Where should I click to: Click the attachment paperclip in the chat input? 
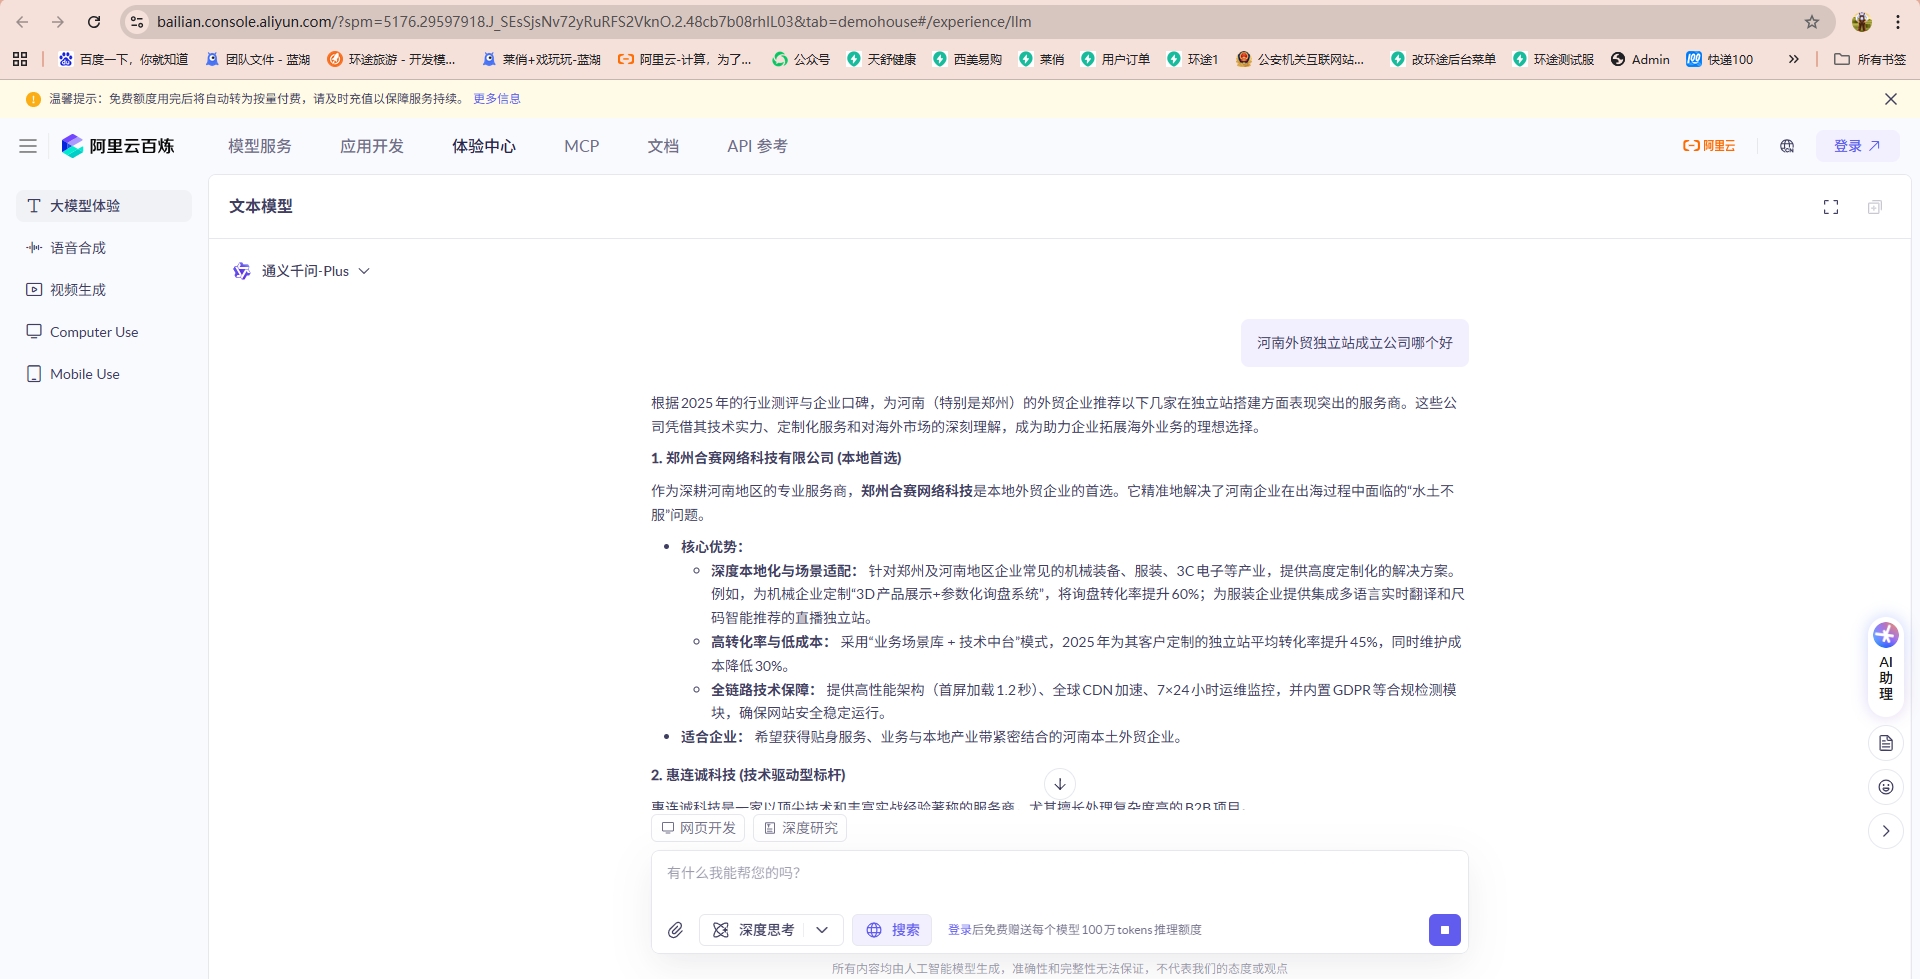point(675,929)
